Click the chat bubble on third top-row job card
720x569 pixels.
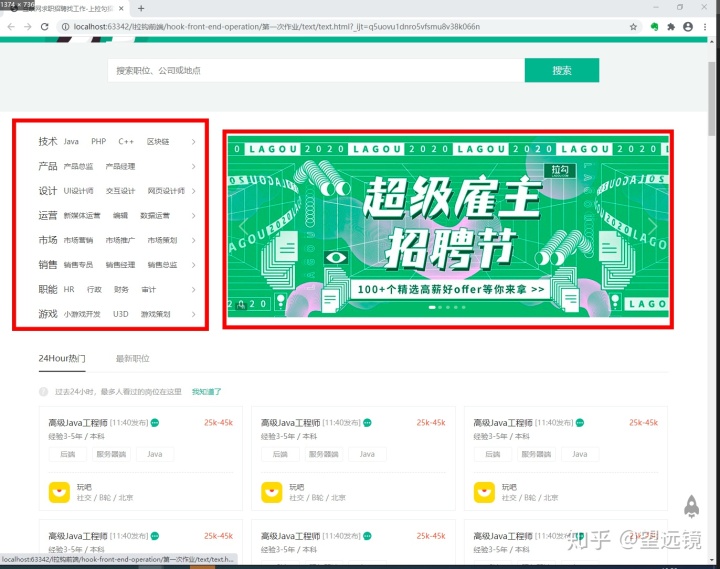click(x=580, y=423)
